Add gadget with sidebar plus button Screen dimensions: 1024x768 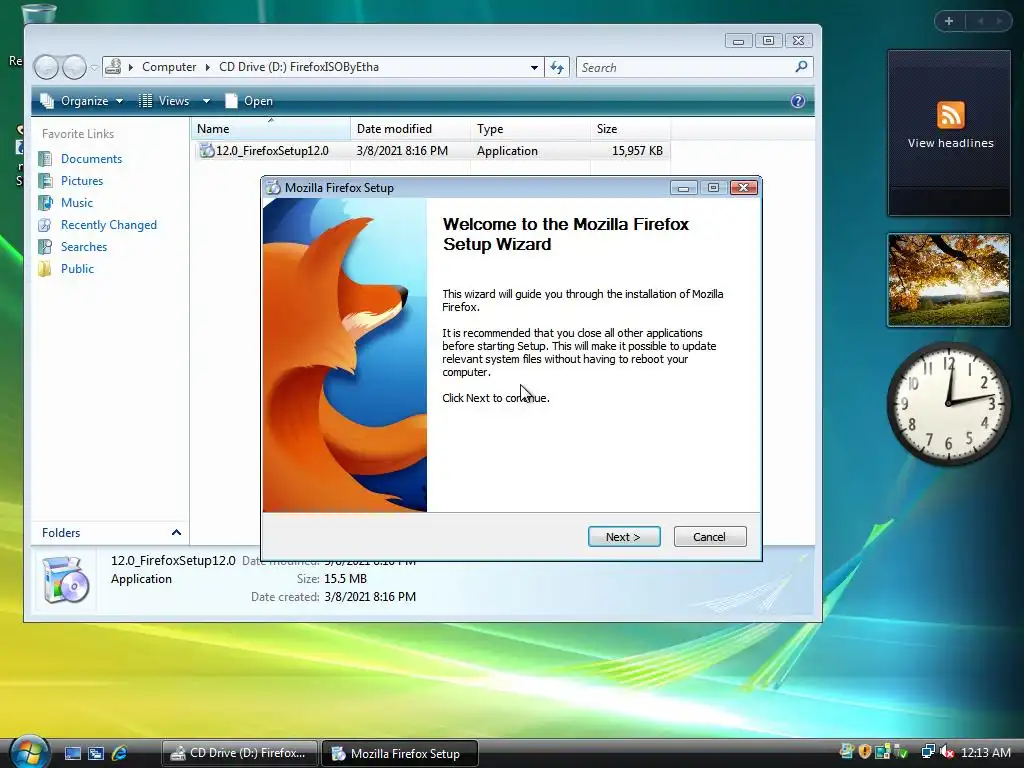[949, 21]
